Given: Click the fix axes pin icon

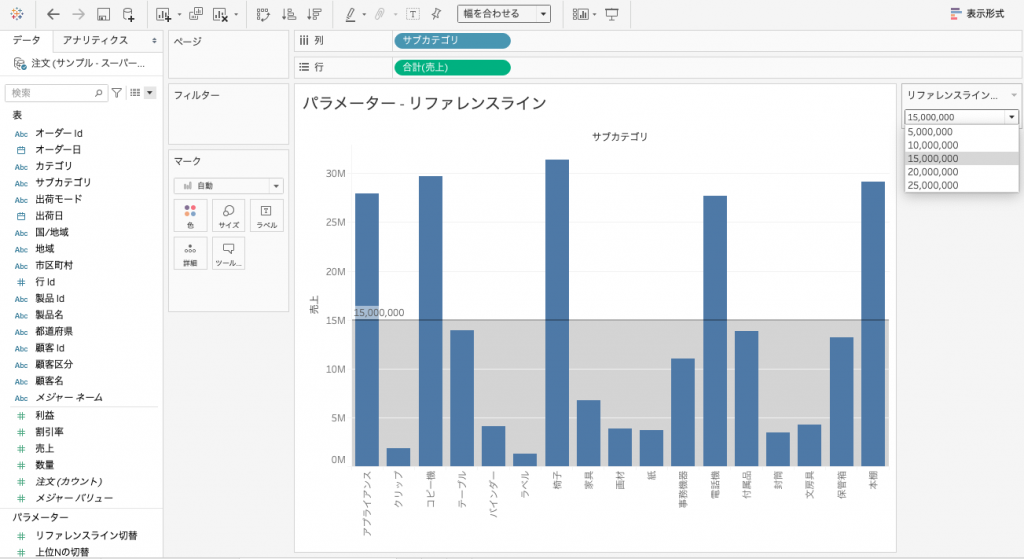Looking at the screenshot, I should [x=436, y=14].
